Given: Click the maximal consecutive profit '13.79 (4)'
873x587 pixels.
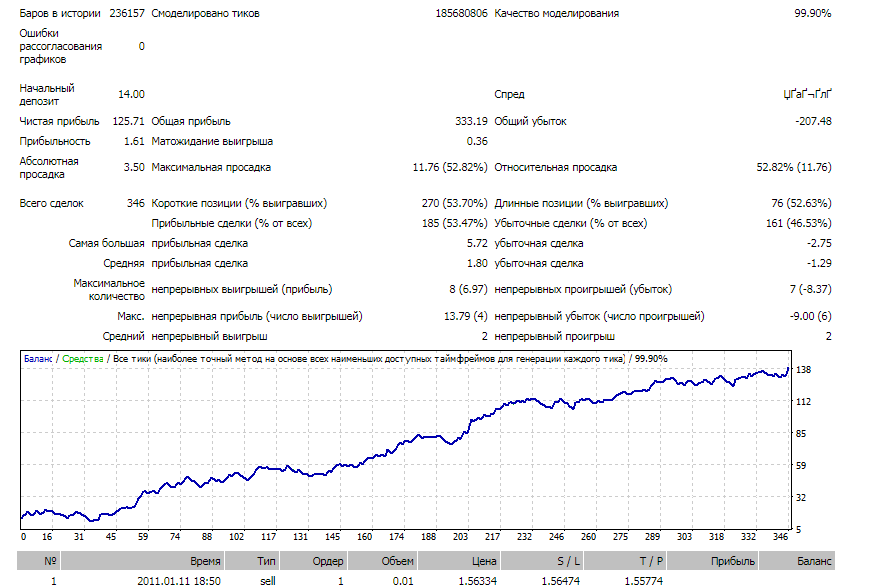Looking at the screenshot, I should click(x=465, y=316).
